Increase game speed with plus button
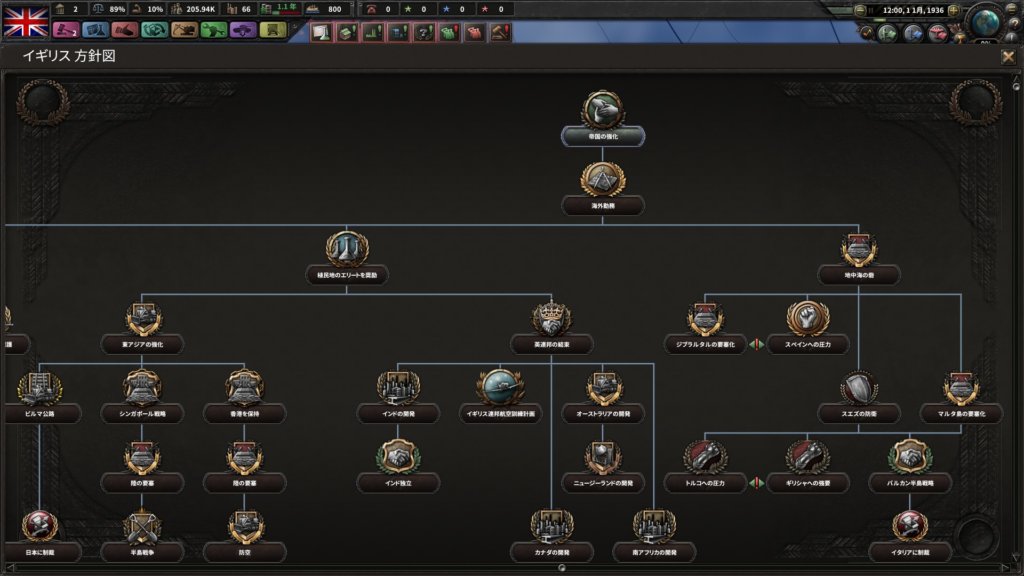The width and height of the screenshot is (1024, 576). tap(953, 10)
